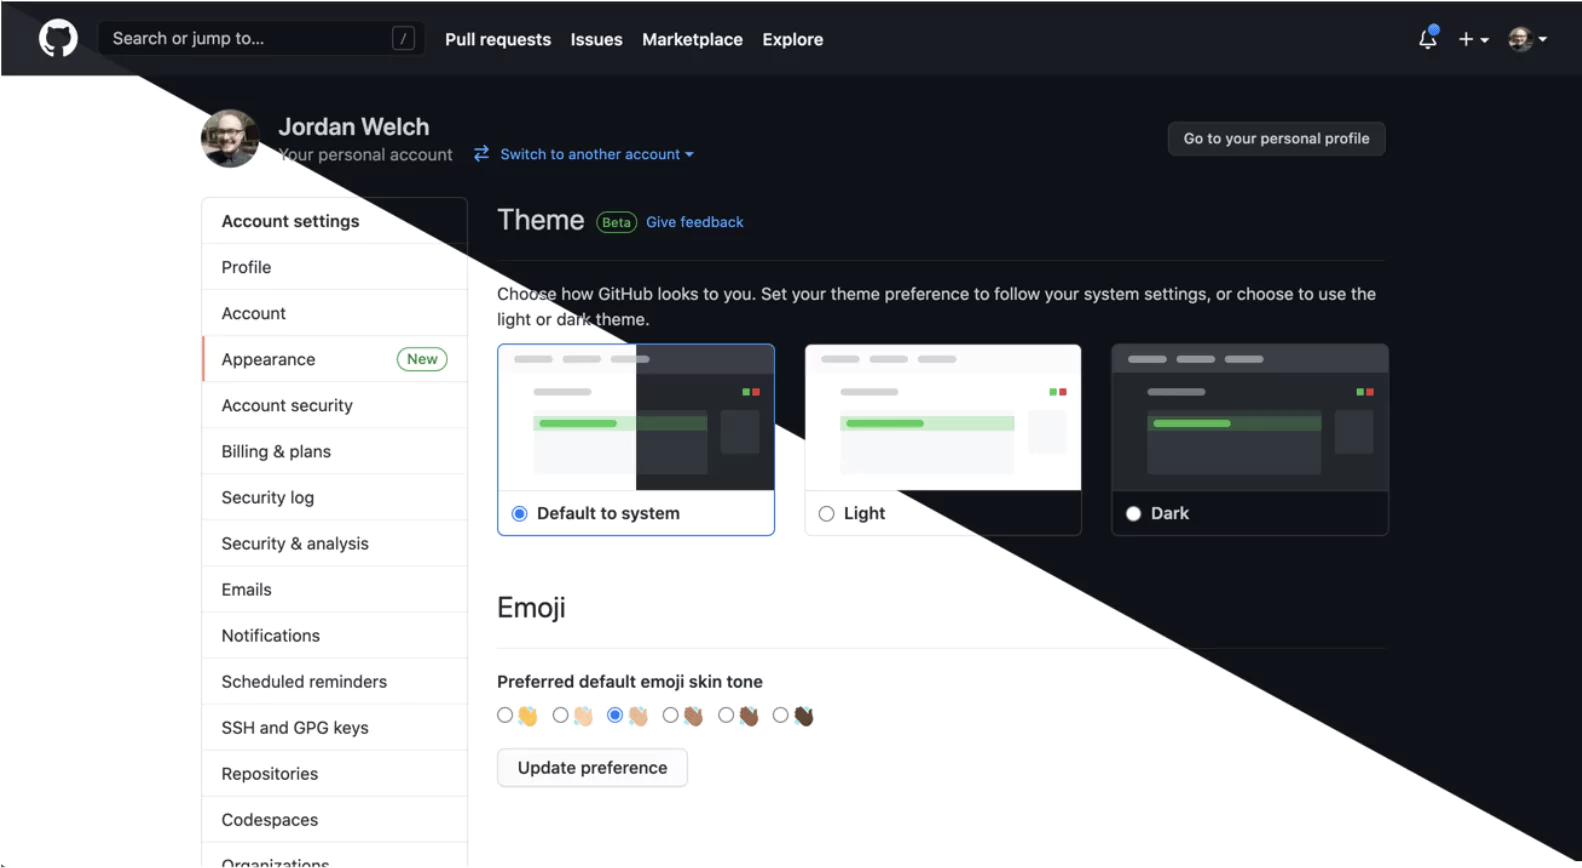Click the New badge beside Appearance
The image size is (1582, 868).
pyautogui.click(x=422, y=359)
